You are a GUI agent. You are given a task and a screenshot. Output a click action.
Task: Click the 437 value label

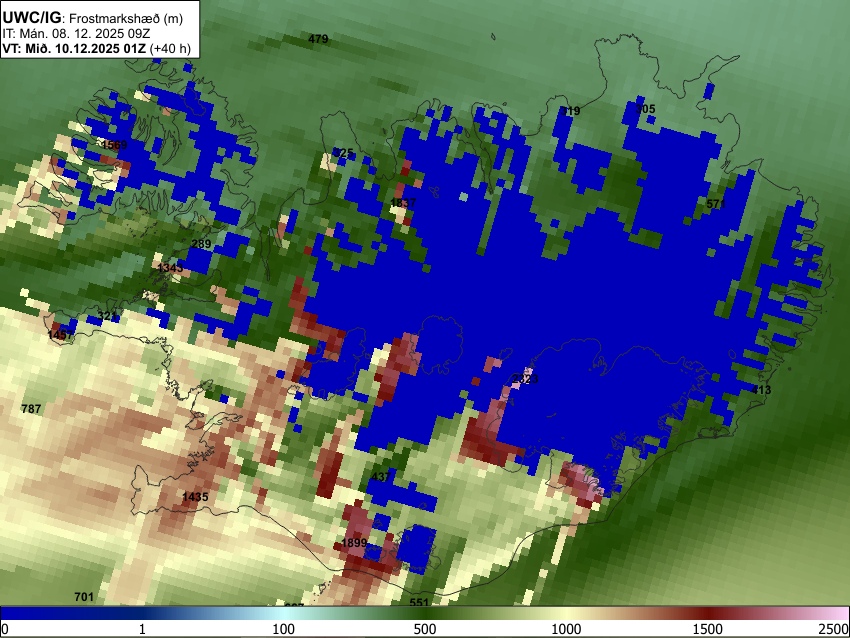pos(381,476)
